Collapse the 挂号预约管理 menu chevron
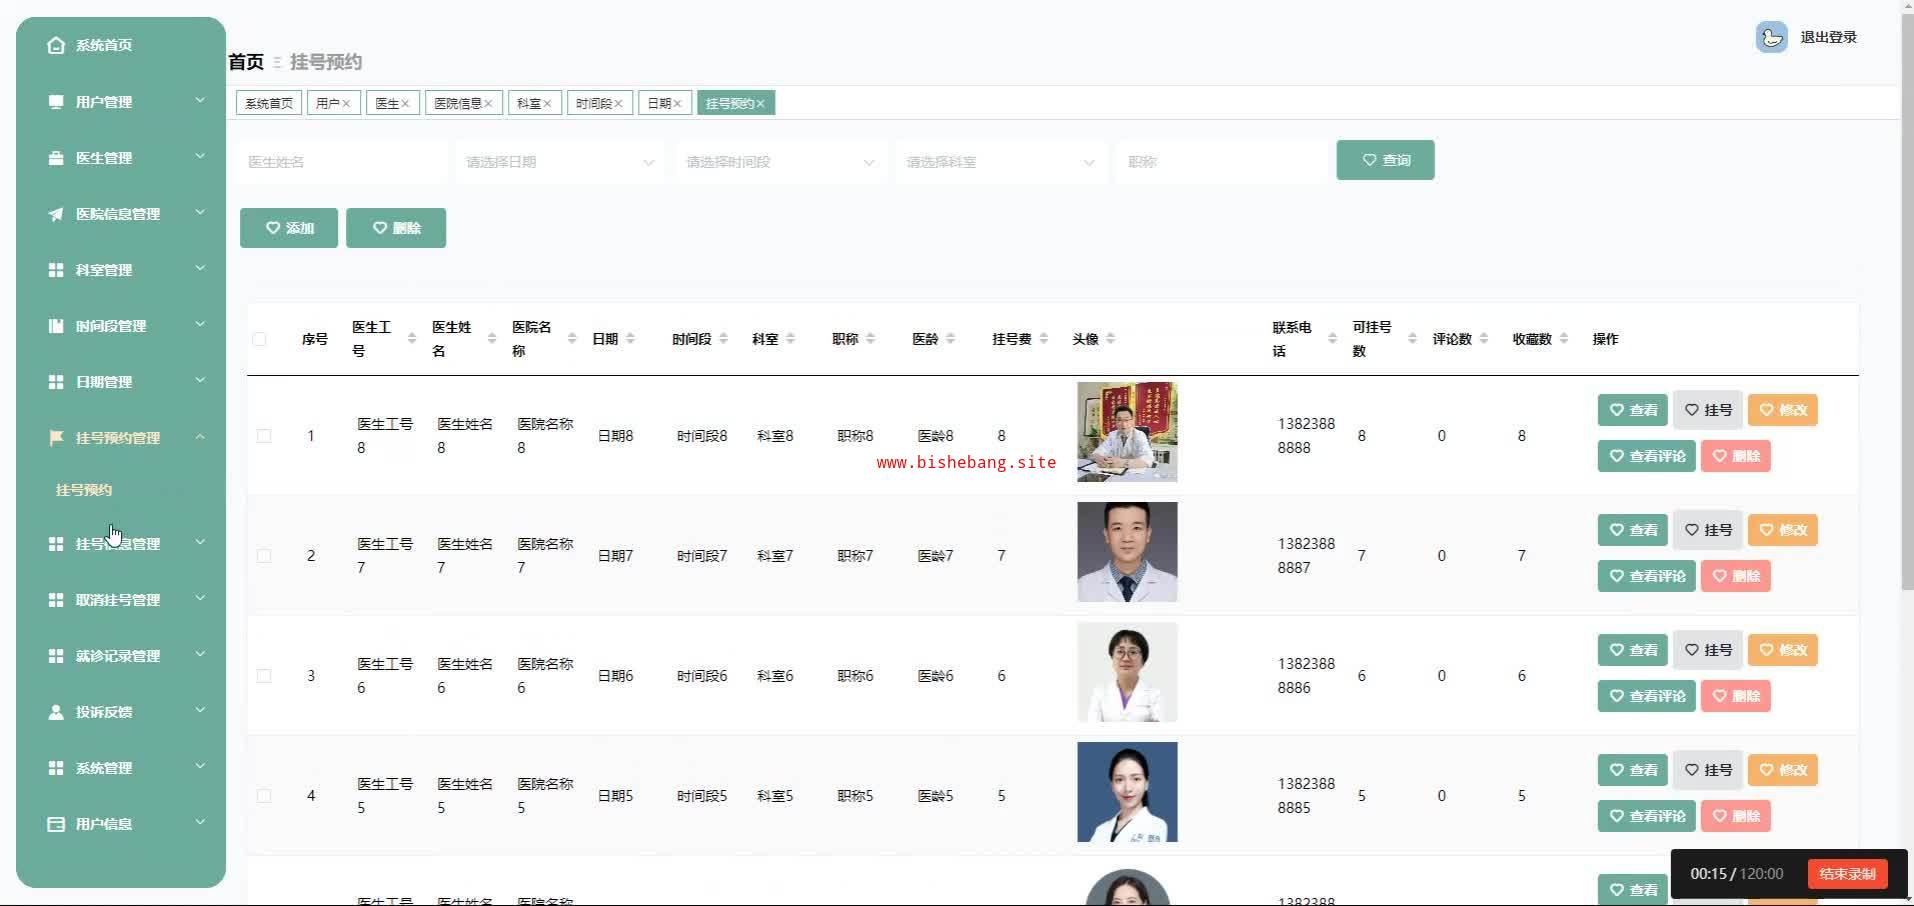Viewport: 1914px width, 906px height. pos(200,437)
